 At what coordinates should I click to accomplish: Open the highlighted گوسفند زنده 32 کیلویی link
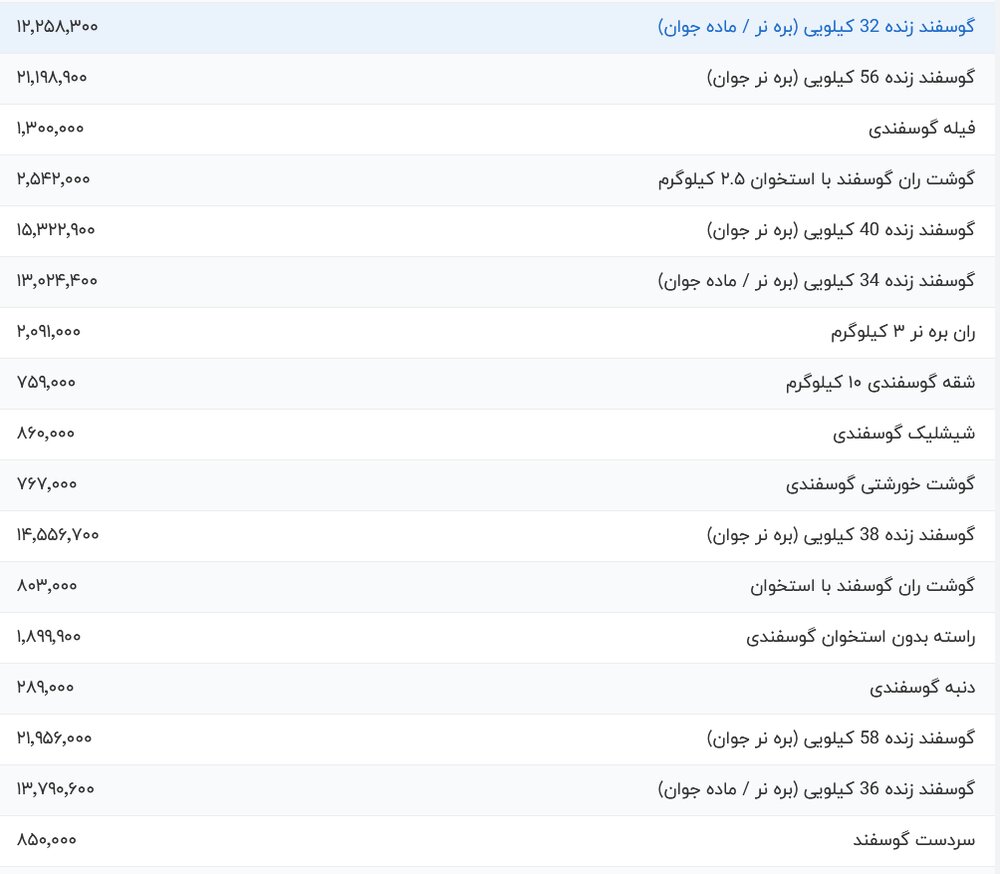[x=816, y=27]
